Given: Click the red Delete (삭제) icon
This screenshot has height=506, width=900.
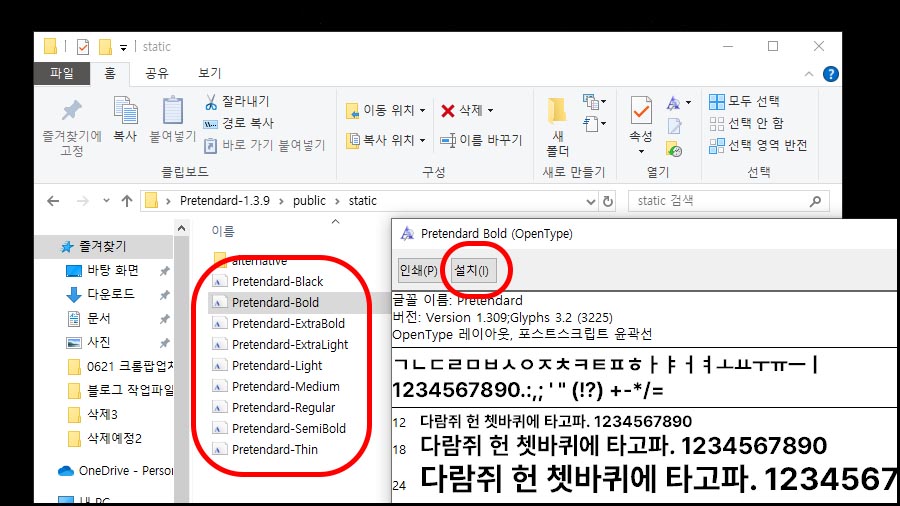Looking at the screenshot, I should (x=448, y=111).
